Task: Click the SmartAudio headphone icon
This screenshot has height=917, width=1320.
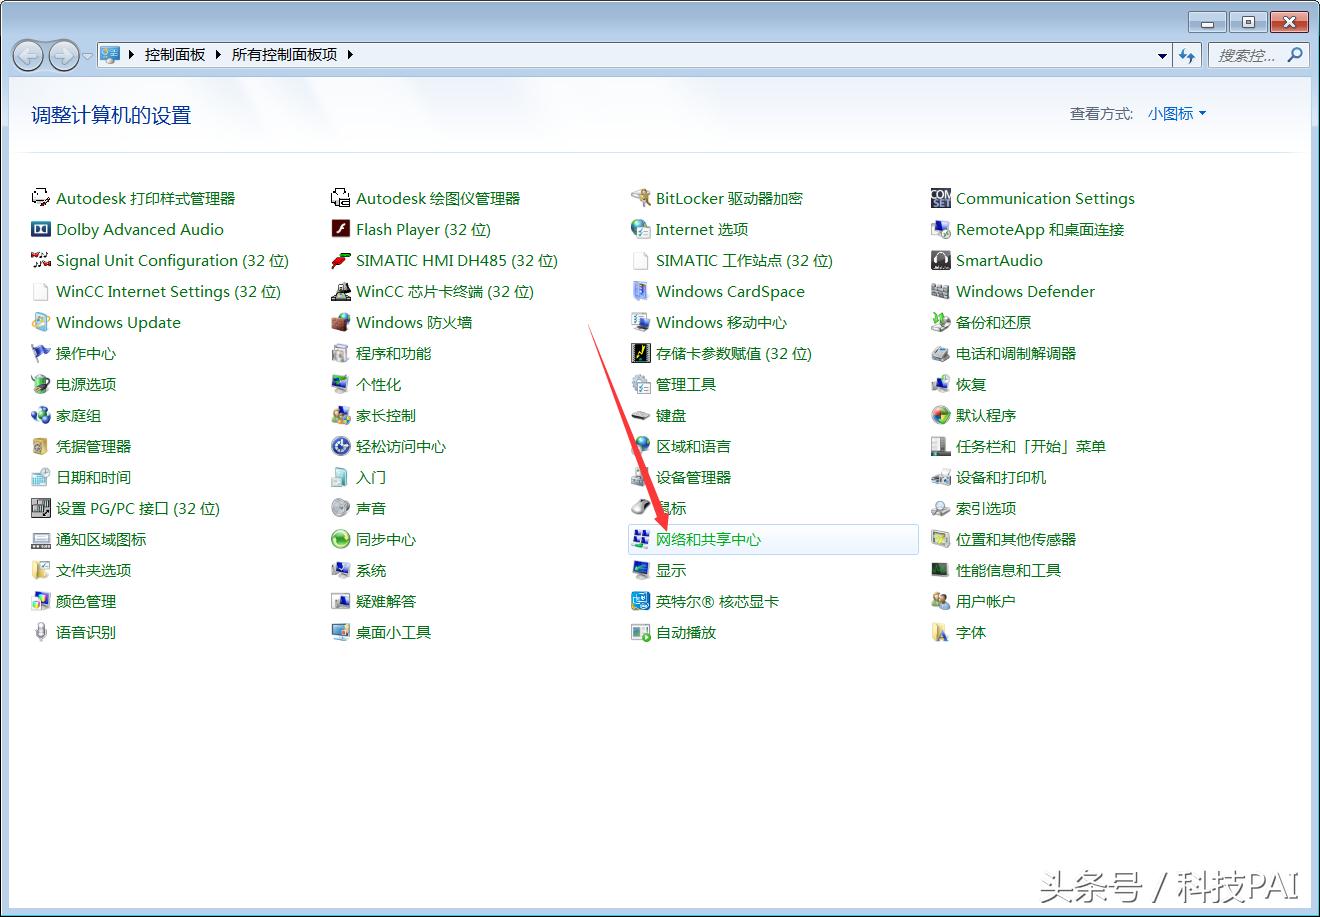Action: pos(940,260)
